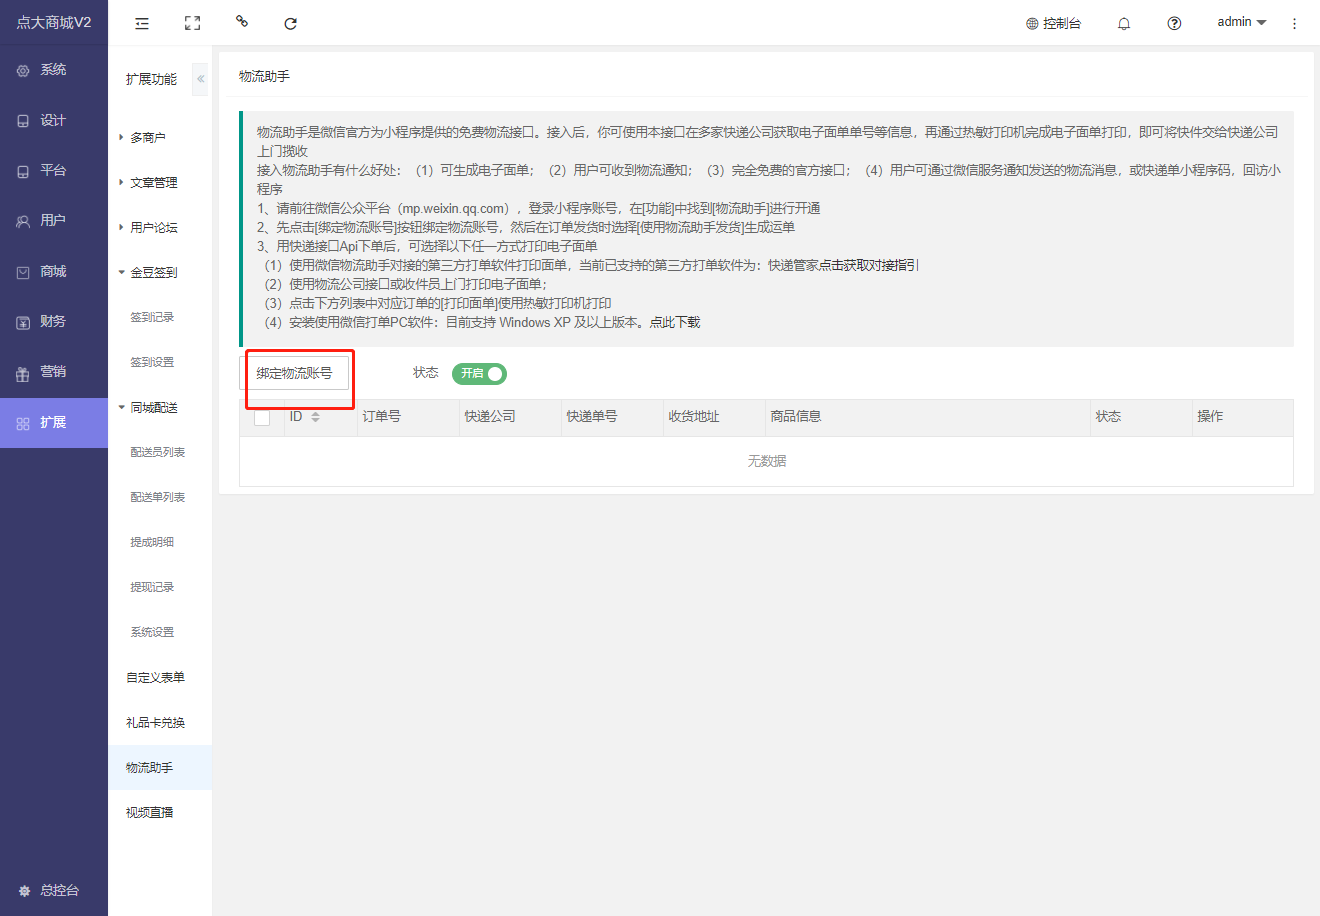This screenshot has height=916, width=1320.
Task: Click the 设计 sidebar icon
Action: (x=23, y=121)
